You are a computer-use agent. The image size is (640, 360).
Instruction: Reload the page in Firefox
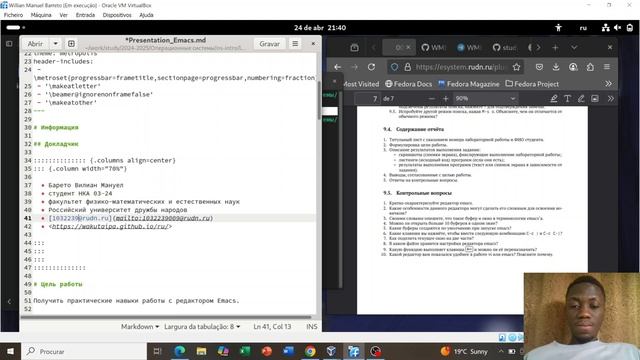coord(371,67)
